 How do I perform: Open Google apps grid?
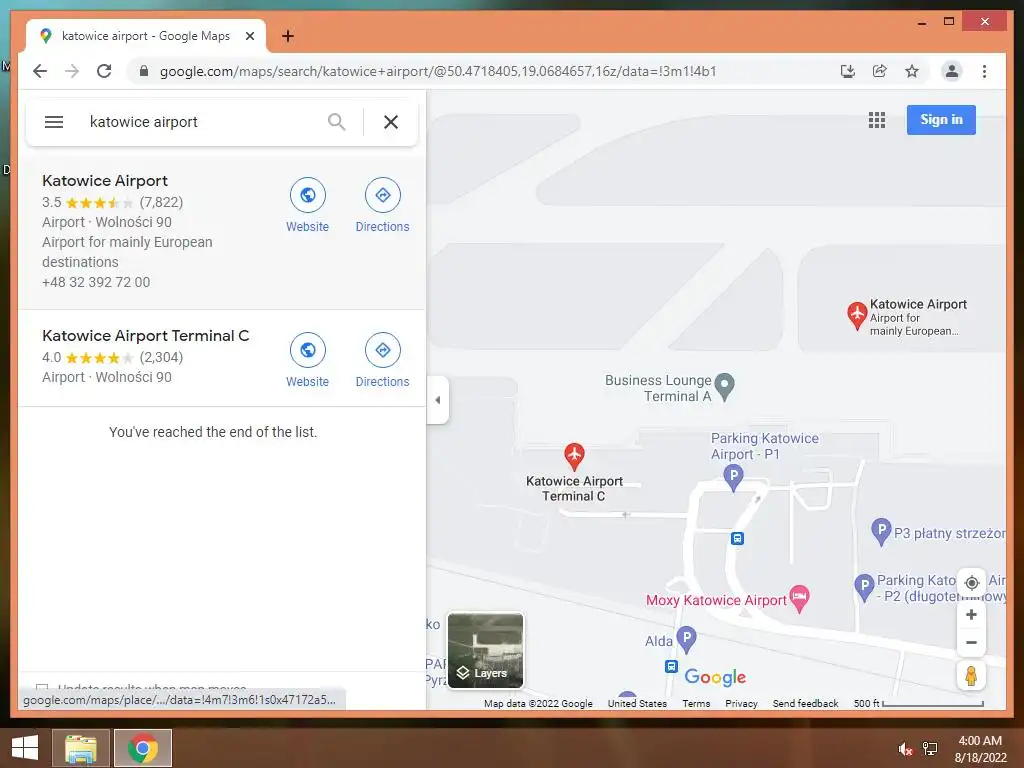point(877,120)
